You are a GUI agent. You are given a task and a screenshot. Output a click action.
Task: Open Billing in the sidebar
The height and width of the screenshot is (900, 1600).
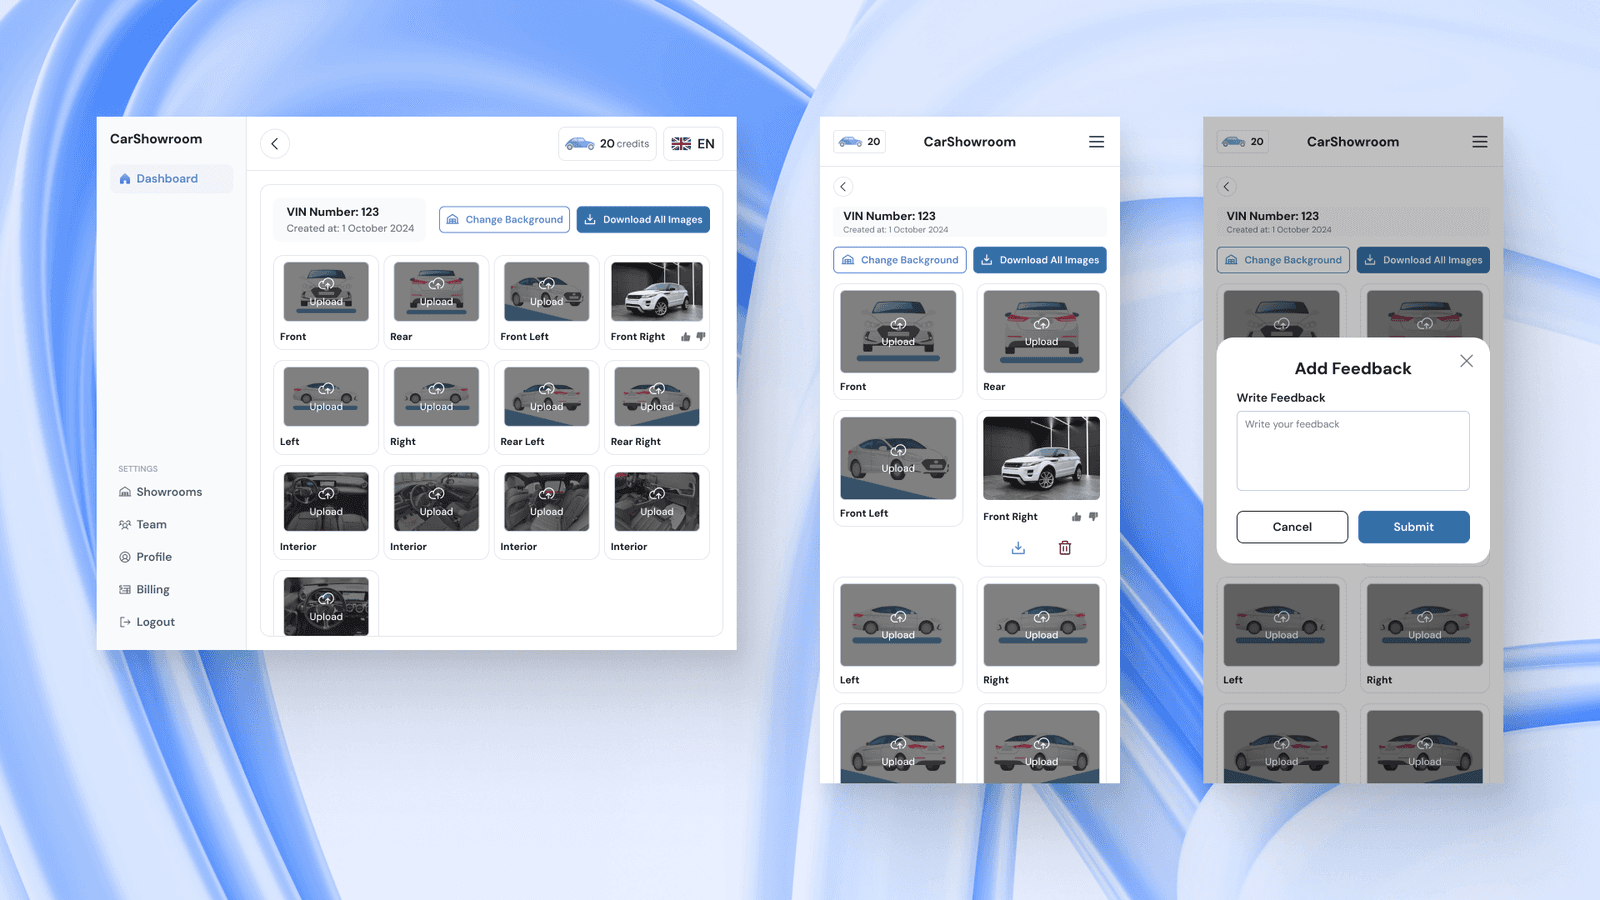click(x=144, y=589)
